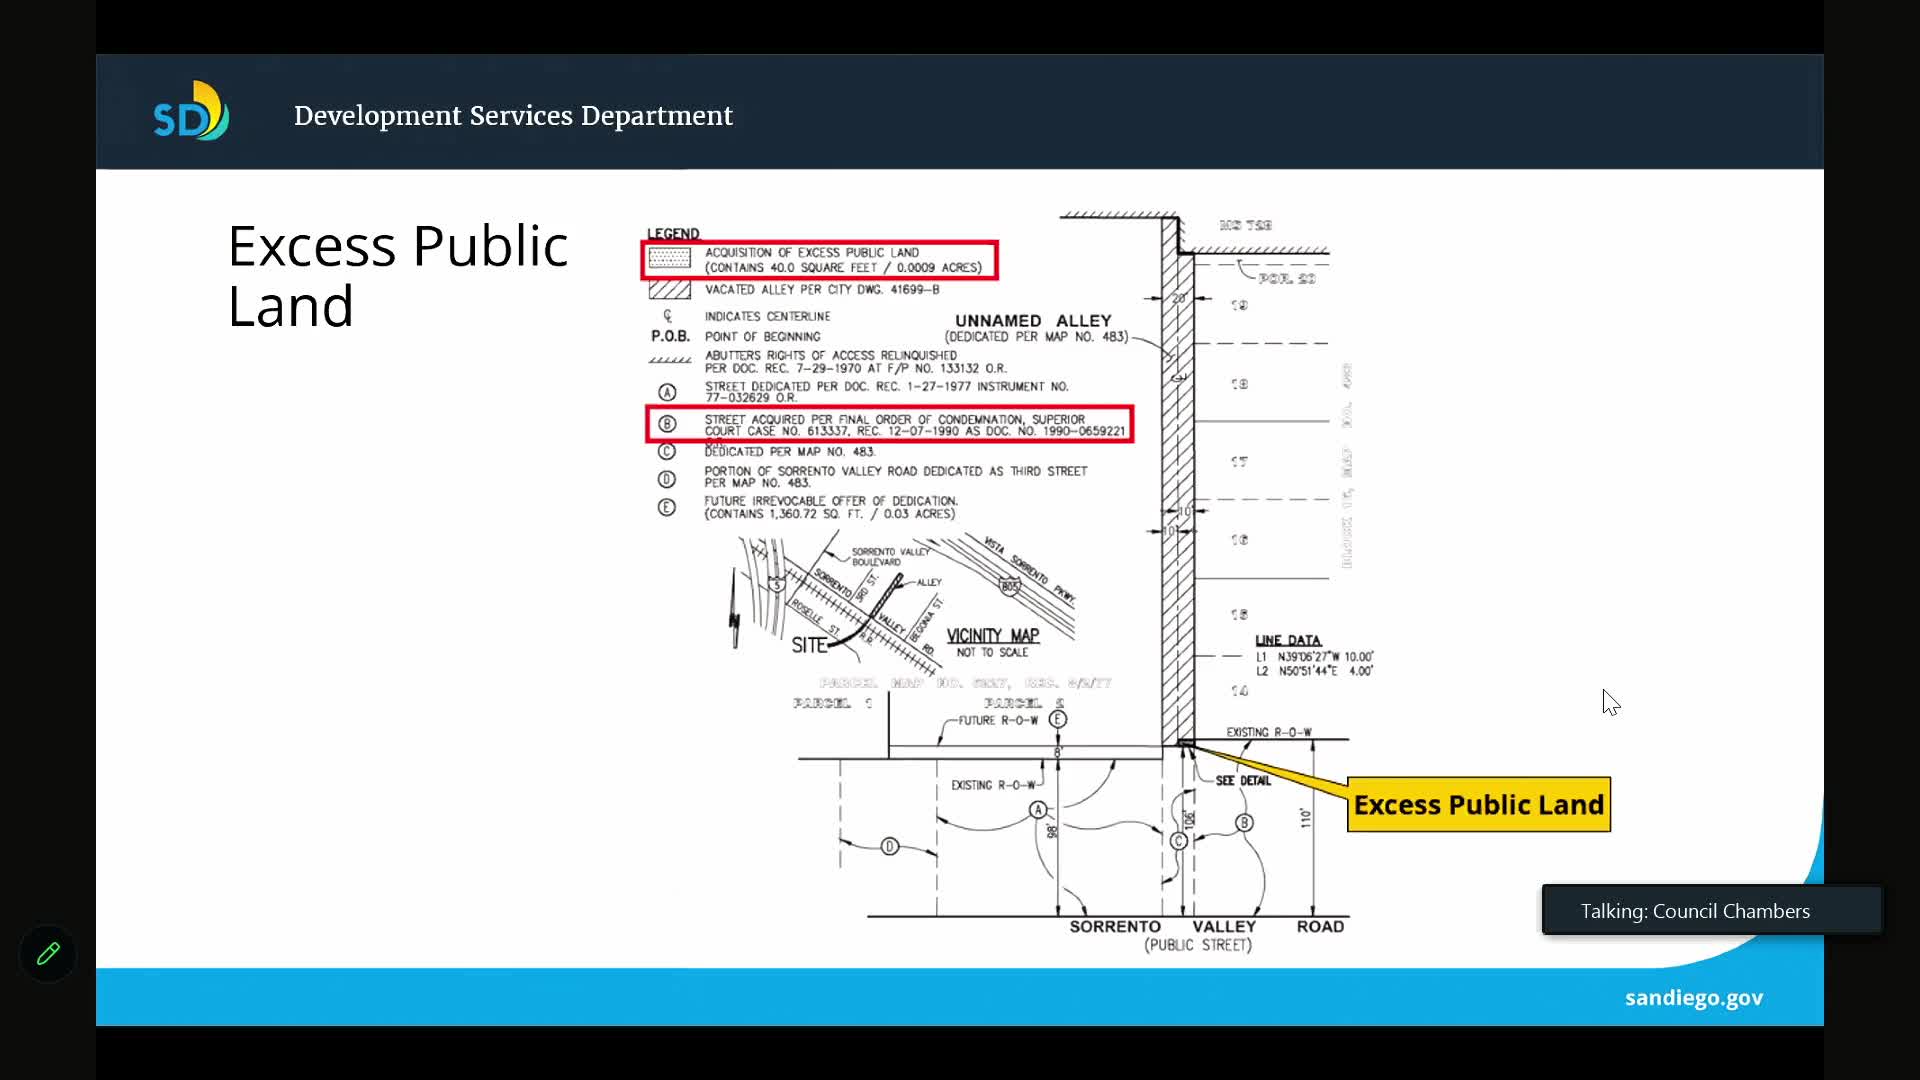Click the green pencil annotation icon

48,954
